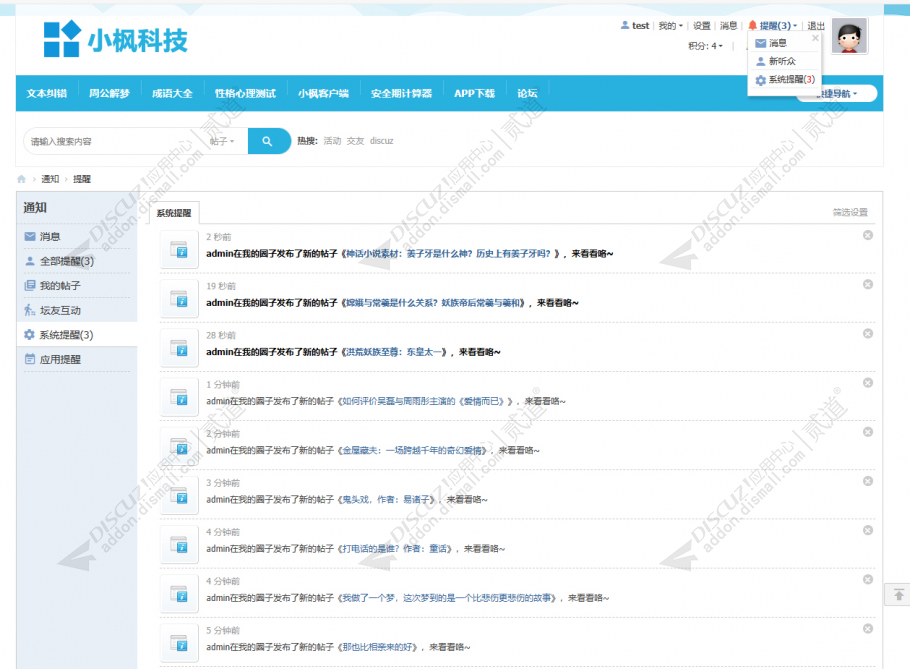Screen dimensions: 910x669
Task: Open the 洪荒妖族至尊：东皇太一 post link
Action: (x=396, y=352)
